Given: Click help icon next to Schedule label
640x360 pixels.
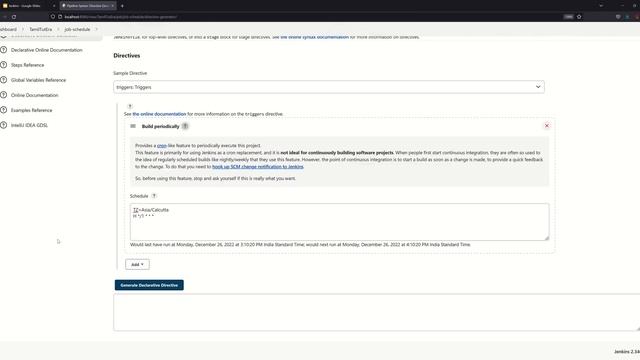Looking at the screenshot, I should [x=154, y=196].
